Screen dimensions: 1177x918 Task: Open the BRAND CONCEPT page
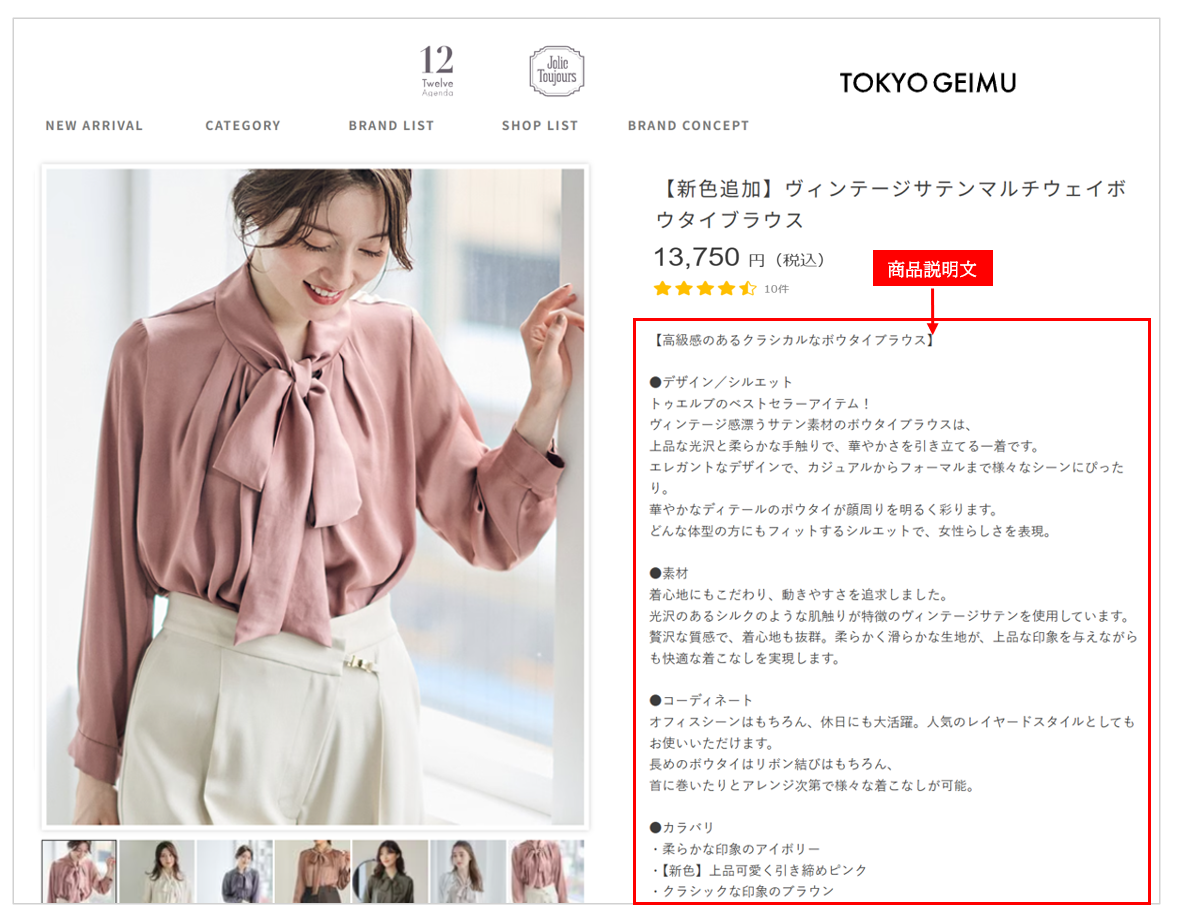688,125
